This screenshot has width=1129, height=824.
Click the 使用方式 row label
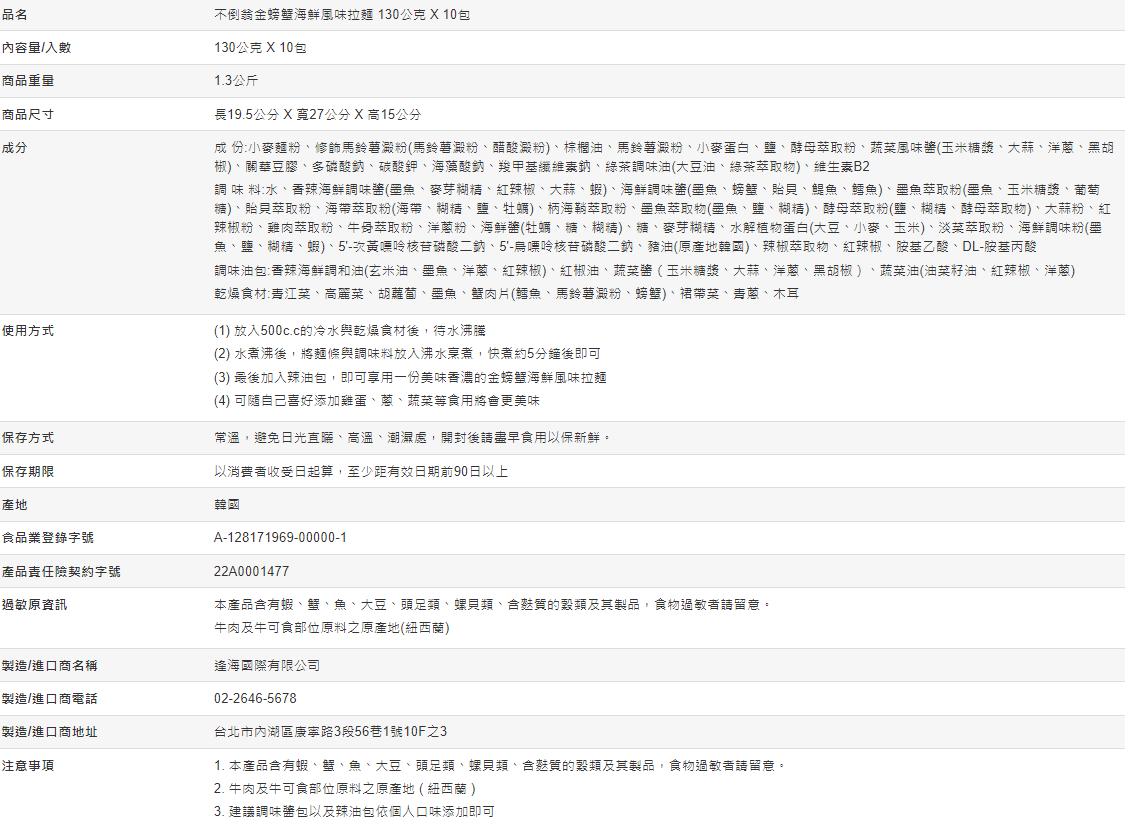click(x=28, y=330)
